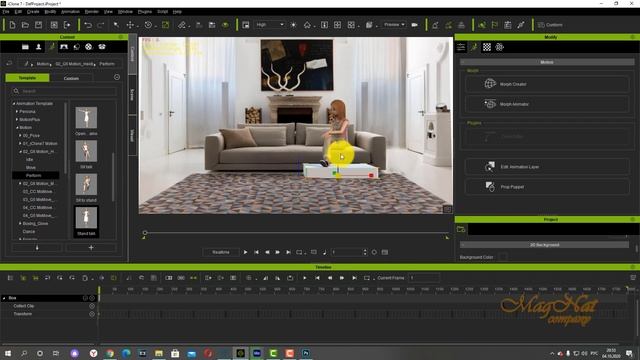
Task: Click the Background Color swatch
Action: click(x=503, y=257)
